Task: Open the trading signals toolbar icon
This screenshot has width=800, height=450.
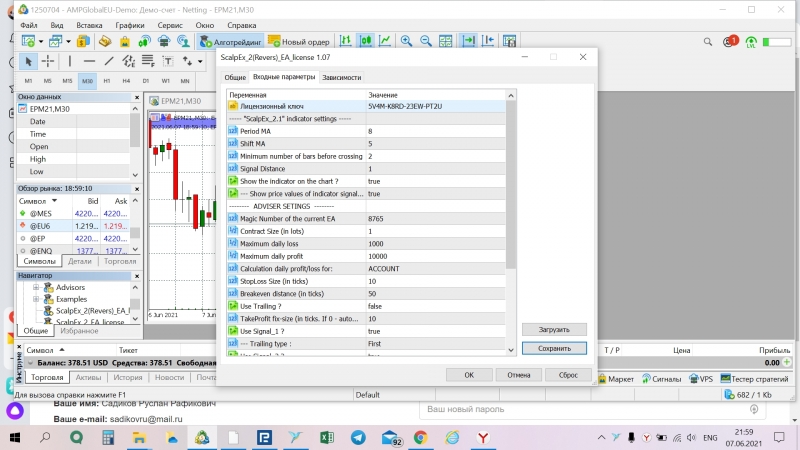Action: click(x=144, y=41)
